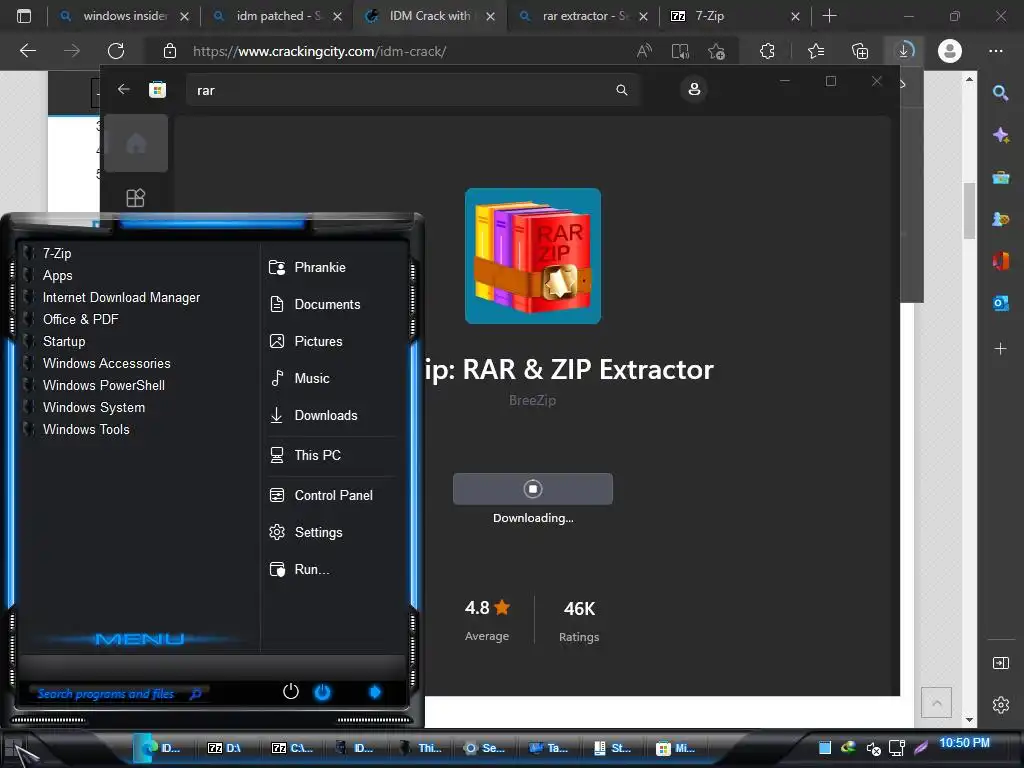Open Microsoft Store account profile icon

point(694,89)
